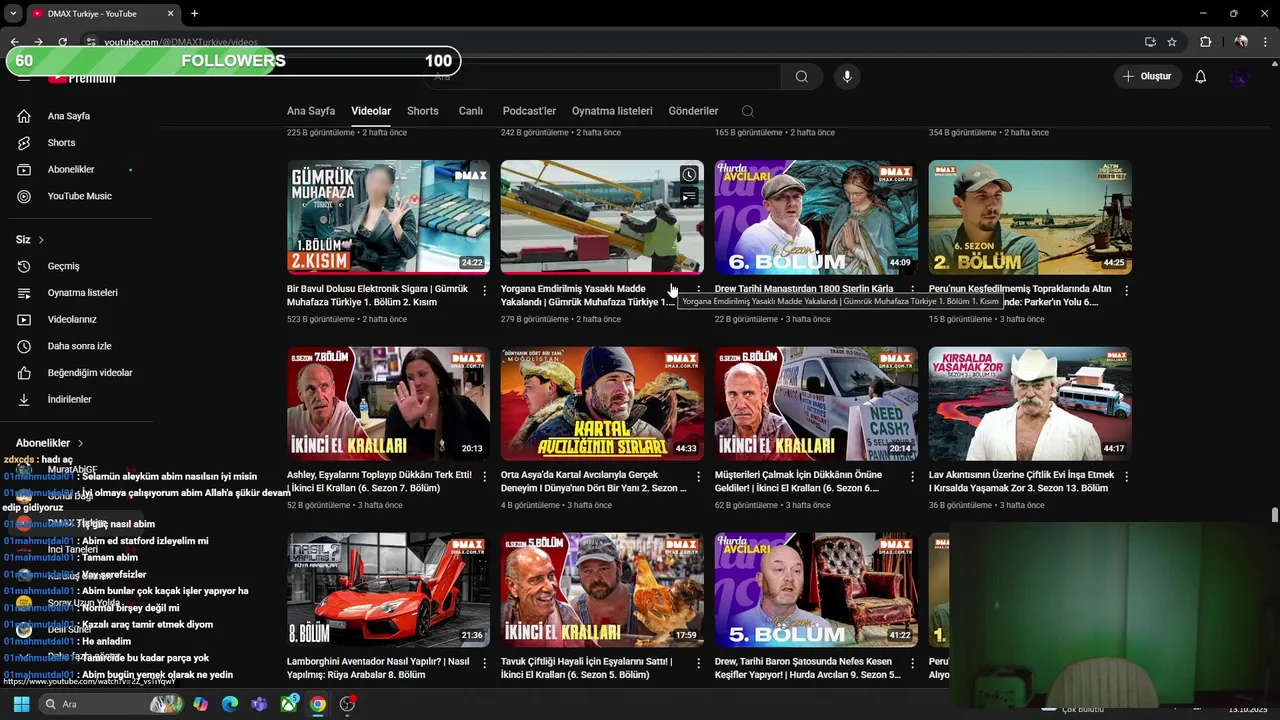This screenshot has height=720, width=1280.
Task: Go back in the browser
Action: click(x=14, y=42)
